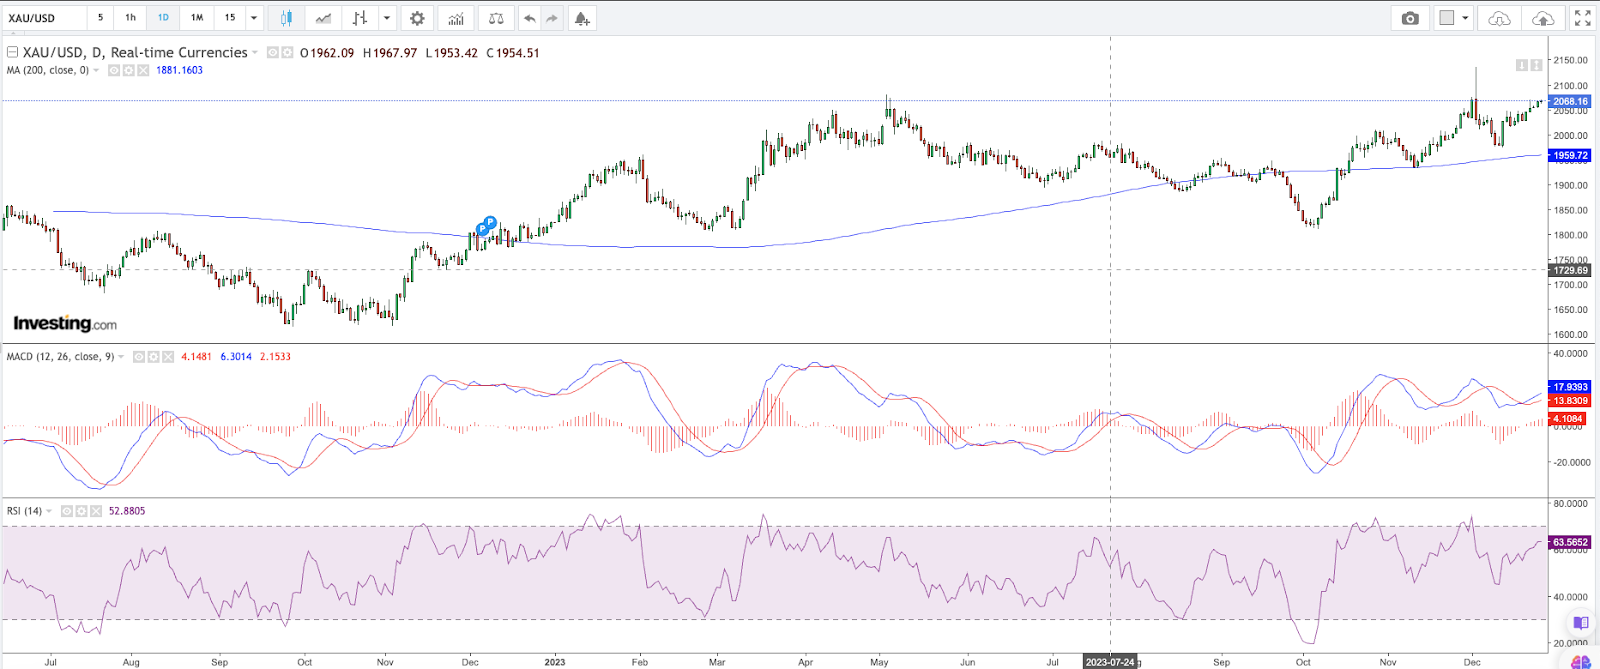1600x669 pixels.
Task: Click the 17.9393 MACD axis label
Action: [1570, 387]
